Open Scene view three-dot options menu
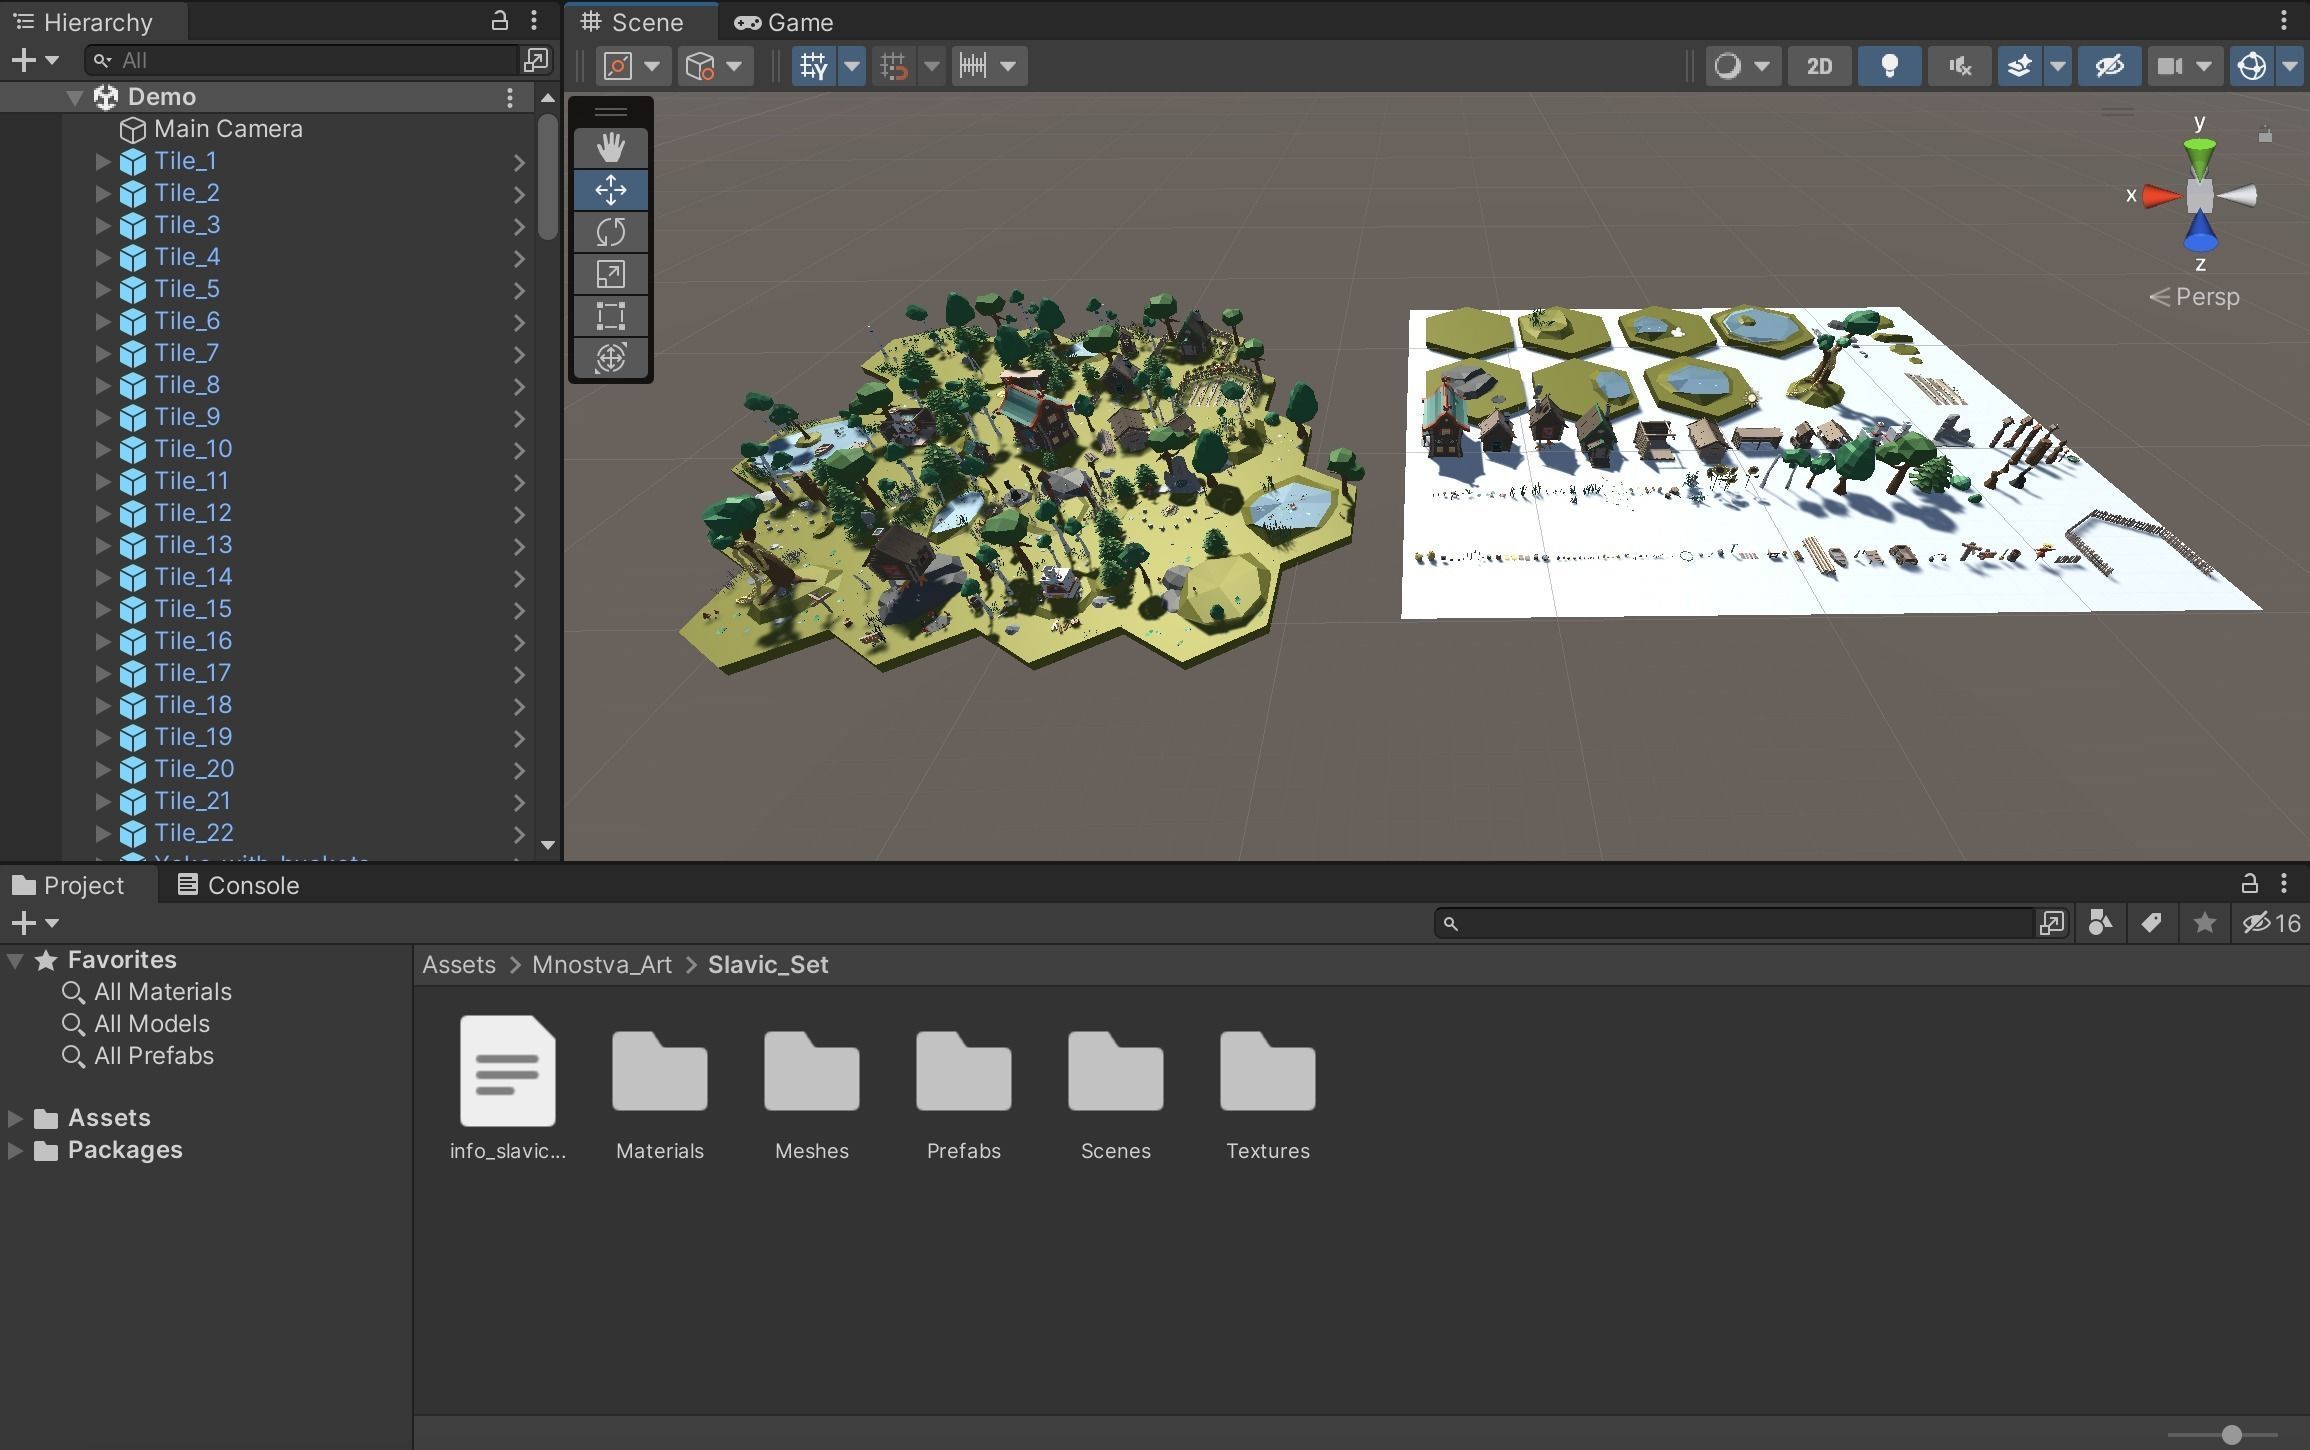 (2283, 21)
